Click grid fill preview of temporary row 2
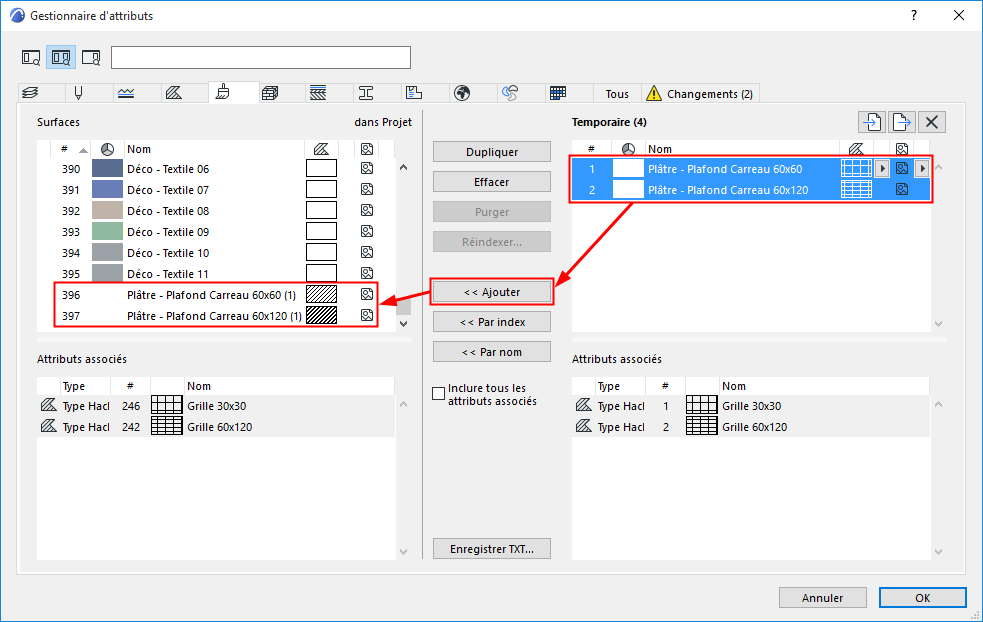The width and height of the screenshot is (983, 622). pos(856,189)
